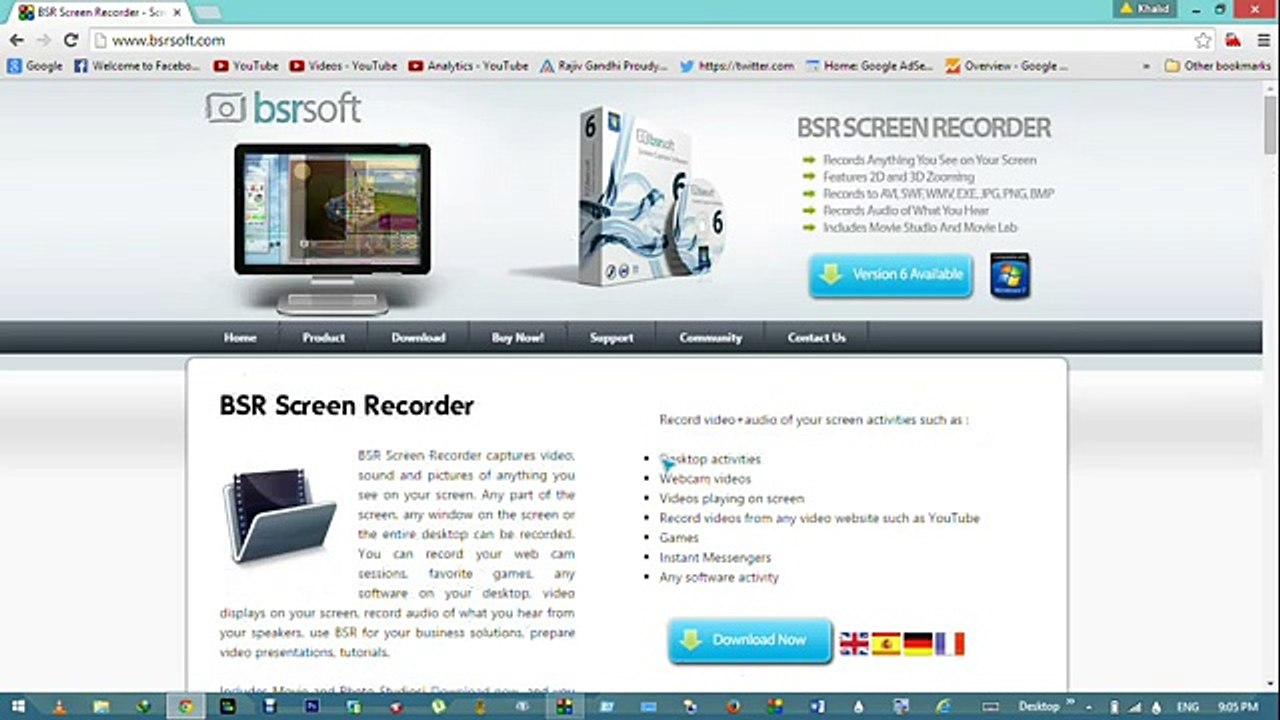Screen dimensions: 1280x720
Task: Open the Overview - Google bookmark
Action: [x=1006, y=66]
